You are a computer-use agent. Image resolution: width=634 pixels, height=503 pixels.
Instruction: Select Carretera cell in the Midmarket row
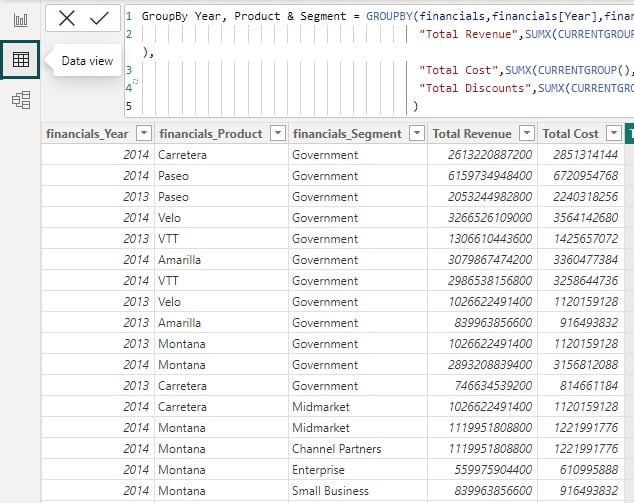click(x=221, y=407)
